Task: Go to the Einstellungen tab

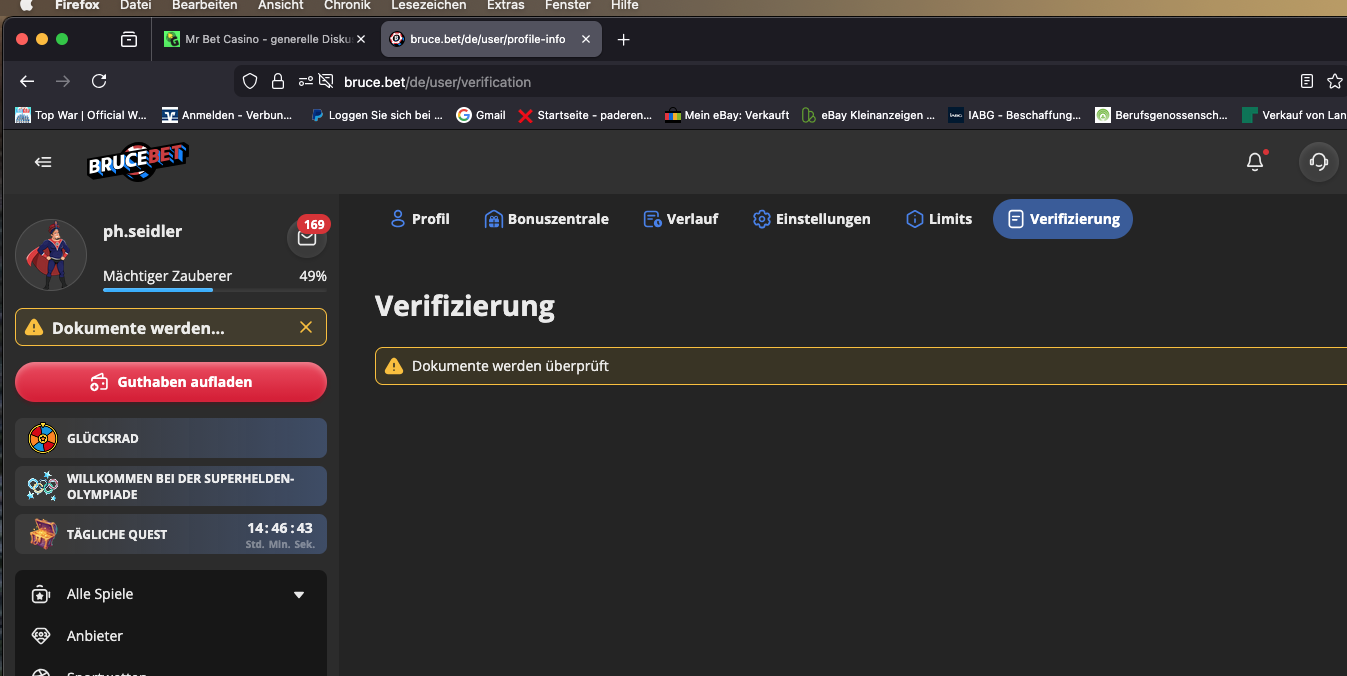Action: pos(811,219)
